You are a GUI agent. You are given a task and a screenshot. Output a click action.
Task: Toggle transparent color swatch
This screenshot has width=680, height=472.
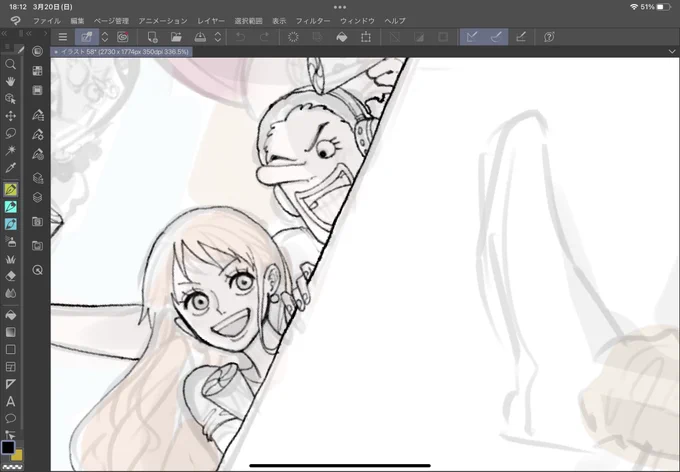pyautogui.click(x=12, y=468)
